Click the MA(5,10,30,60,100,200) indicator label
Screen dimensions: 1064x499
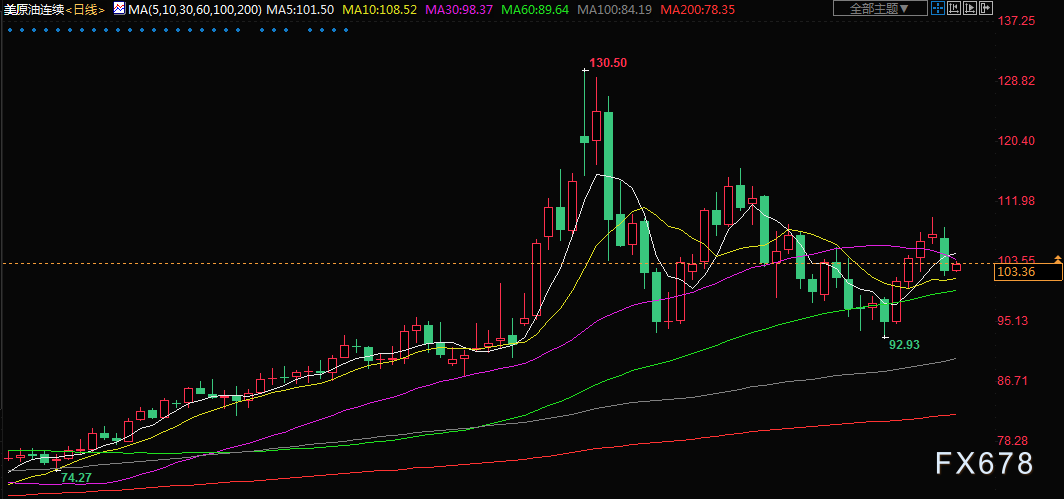[195, 10]
